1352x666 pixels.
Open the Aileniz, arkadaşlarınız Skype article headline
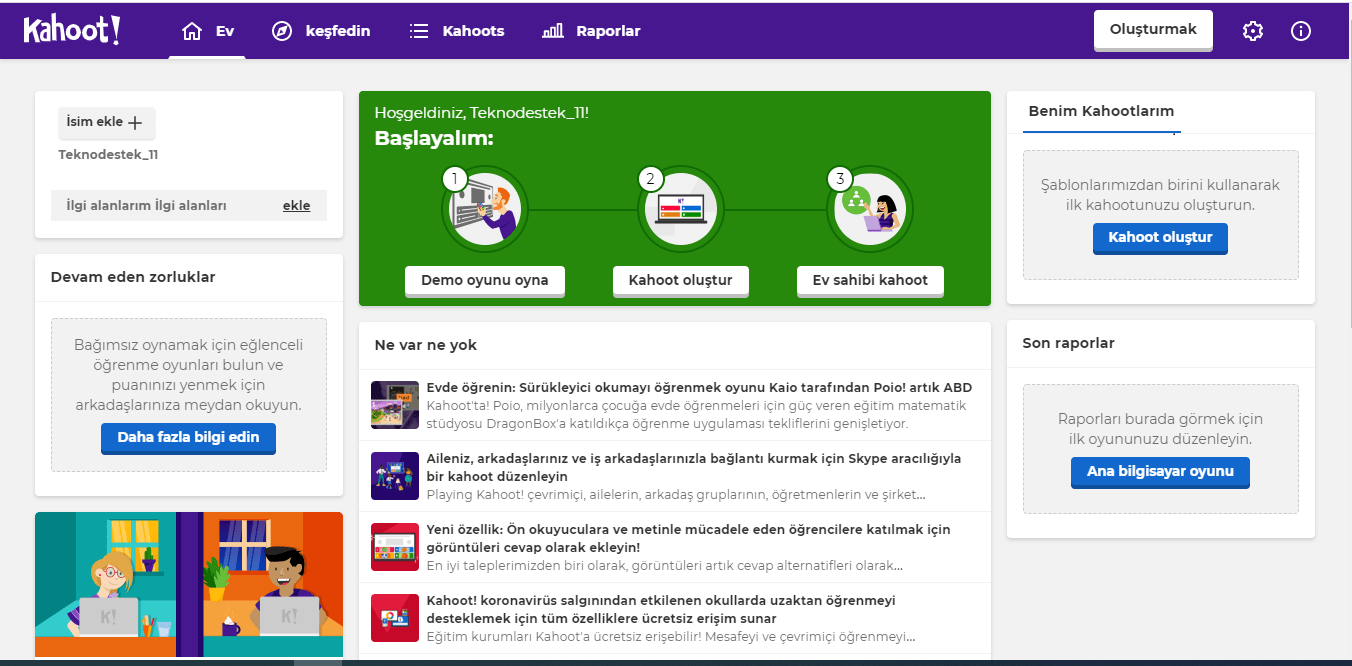[x=694, y=468]
